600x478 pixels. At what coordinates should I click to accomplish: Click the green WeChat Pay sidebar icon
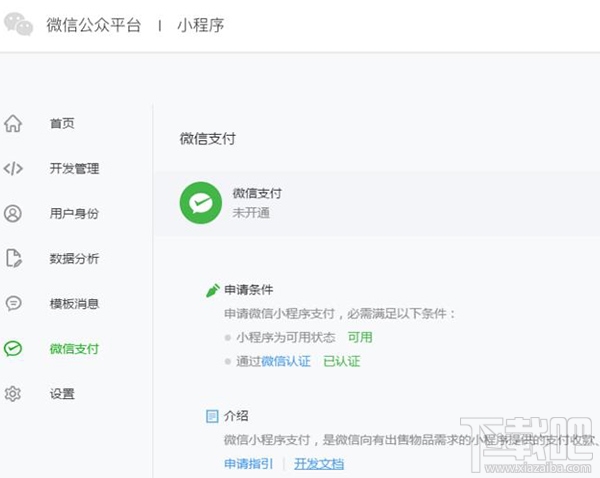(x=13, y=349)
